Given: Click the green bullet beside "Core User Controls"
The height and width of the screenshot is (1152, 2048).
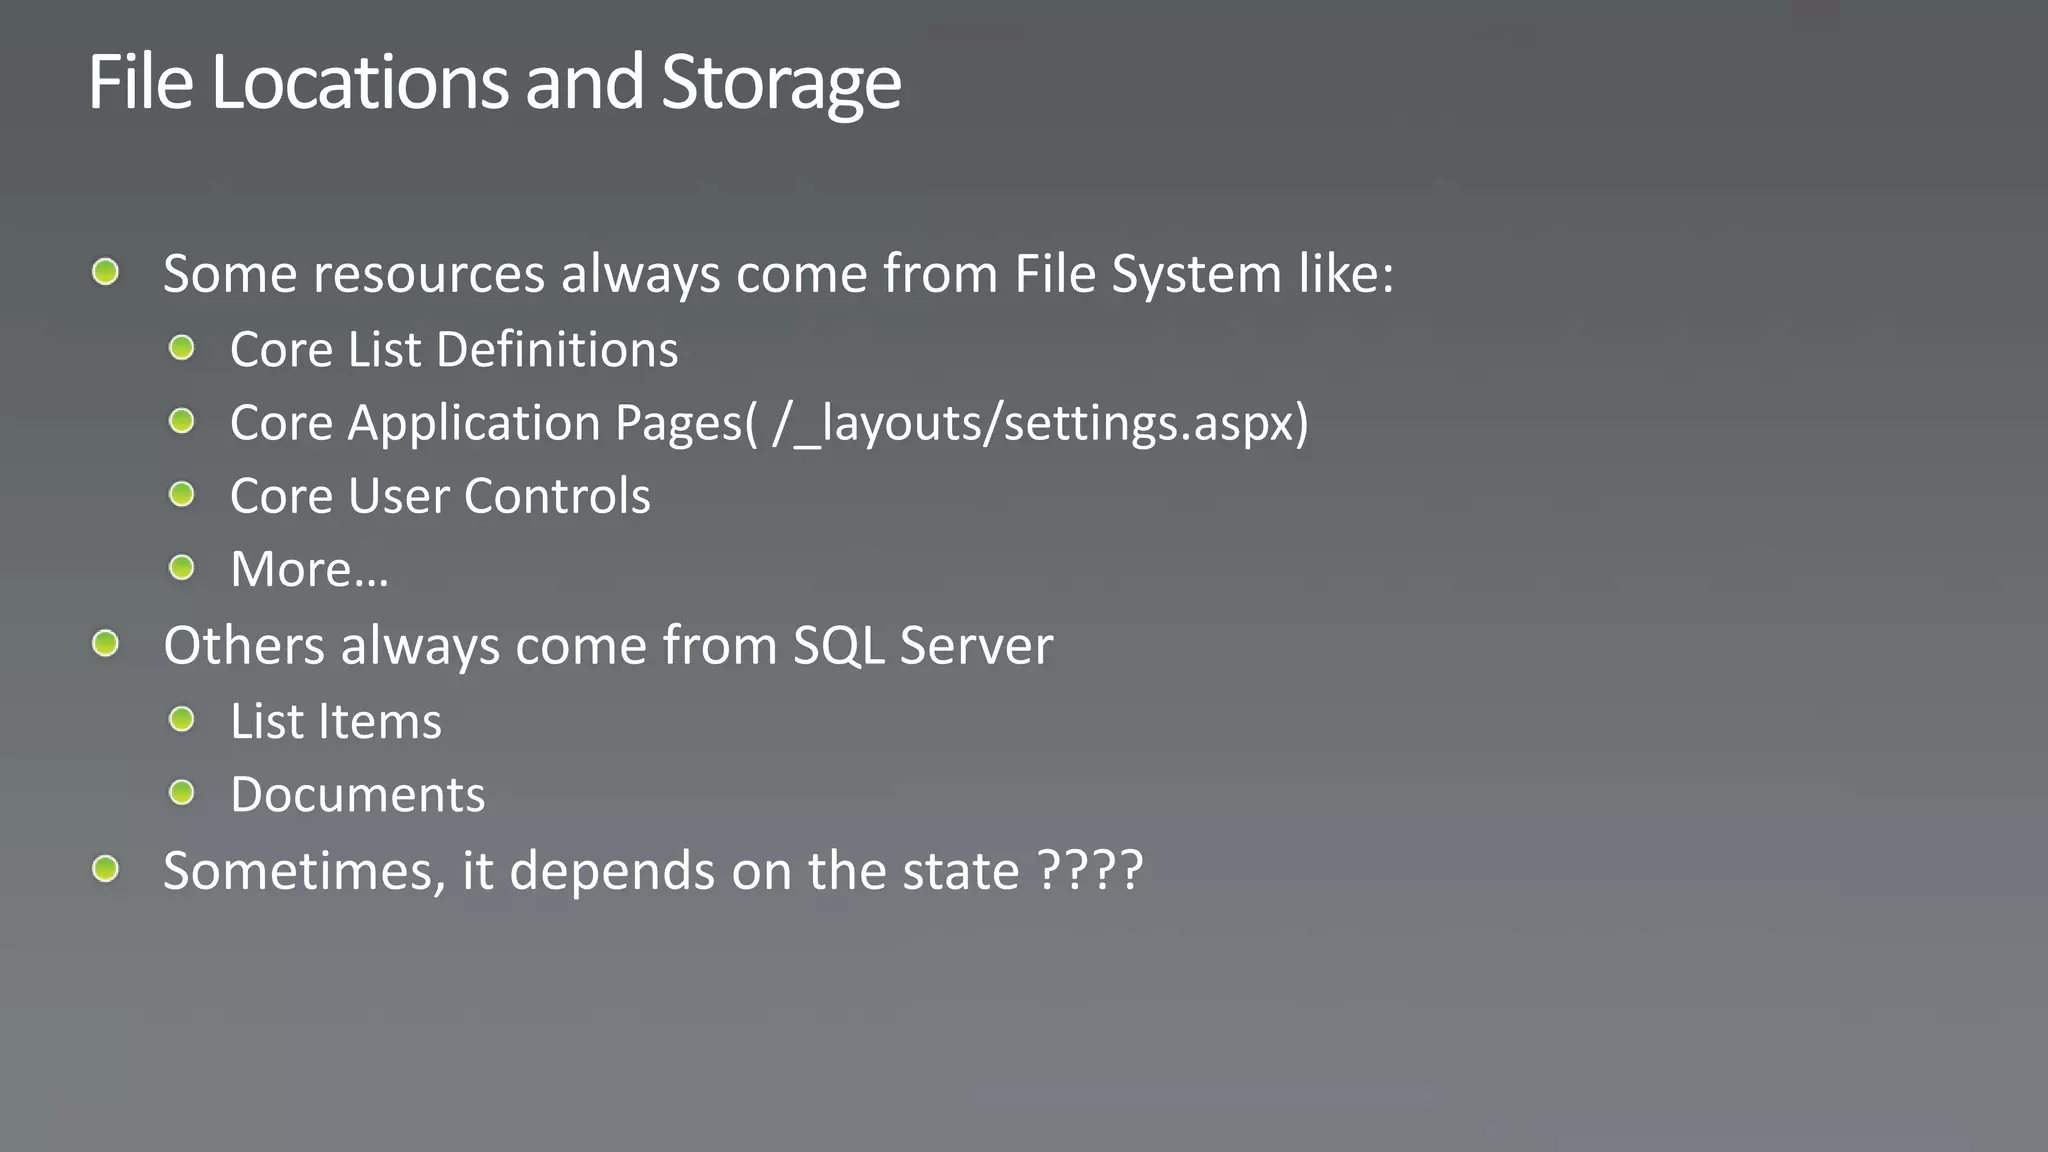Looking at the screenshot, I should coord(181,494).
